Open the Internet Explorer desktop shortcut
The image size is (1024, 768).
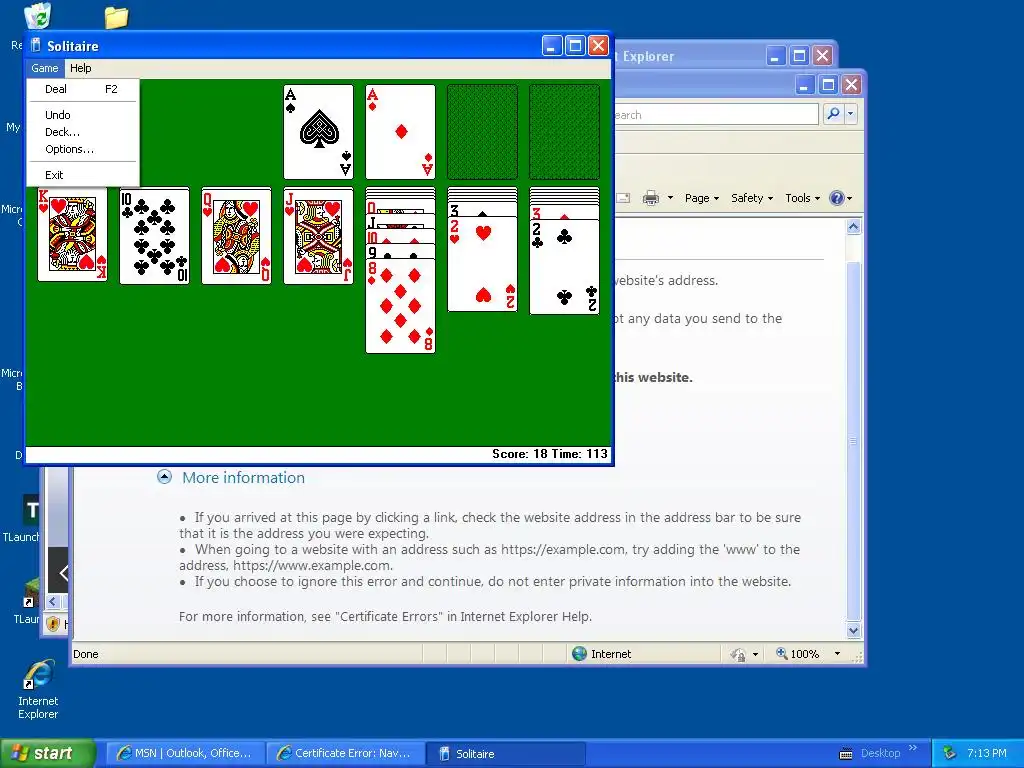[x=38, y=690]
